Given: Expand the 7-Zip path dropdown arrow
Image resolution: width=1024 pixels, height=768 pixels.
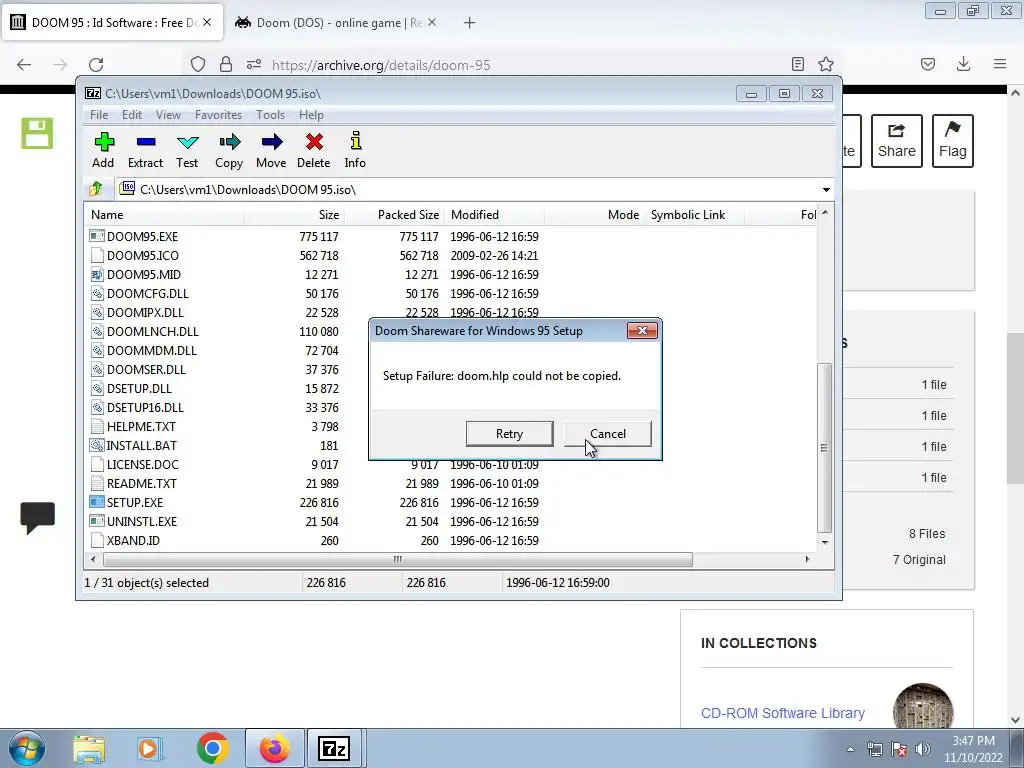Looking at the screenshot, I should [x=826, y=189].
